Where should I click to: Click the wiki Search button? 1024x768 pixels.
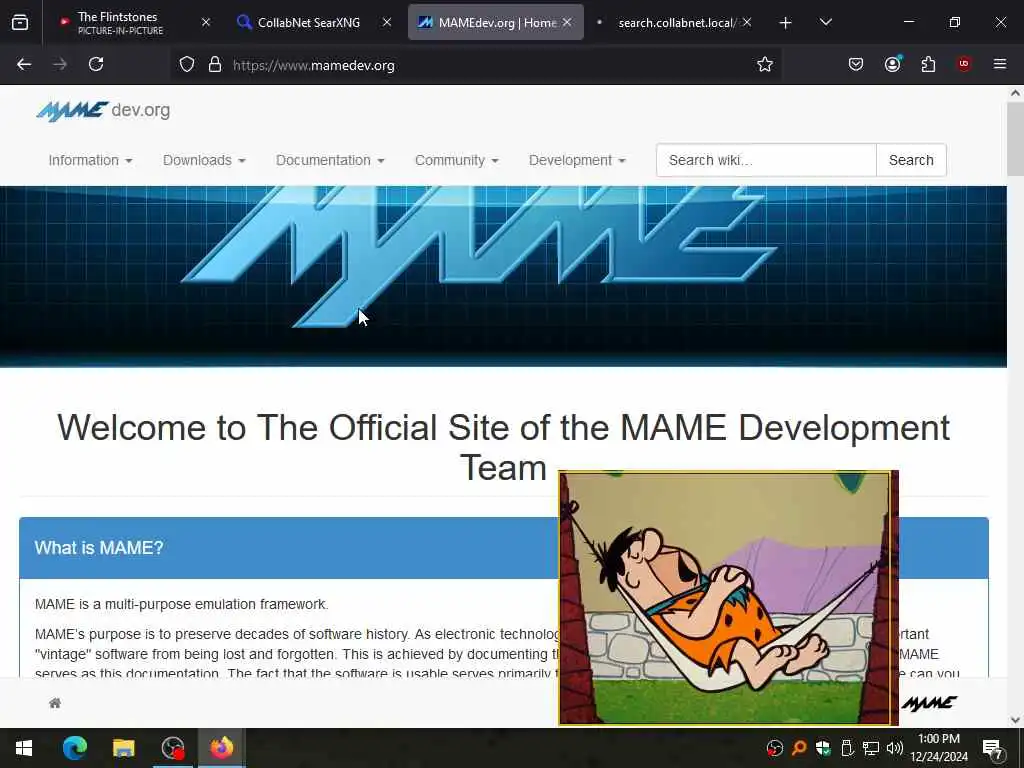point(911,160)
